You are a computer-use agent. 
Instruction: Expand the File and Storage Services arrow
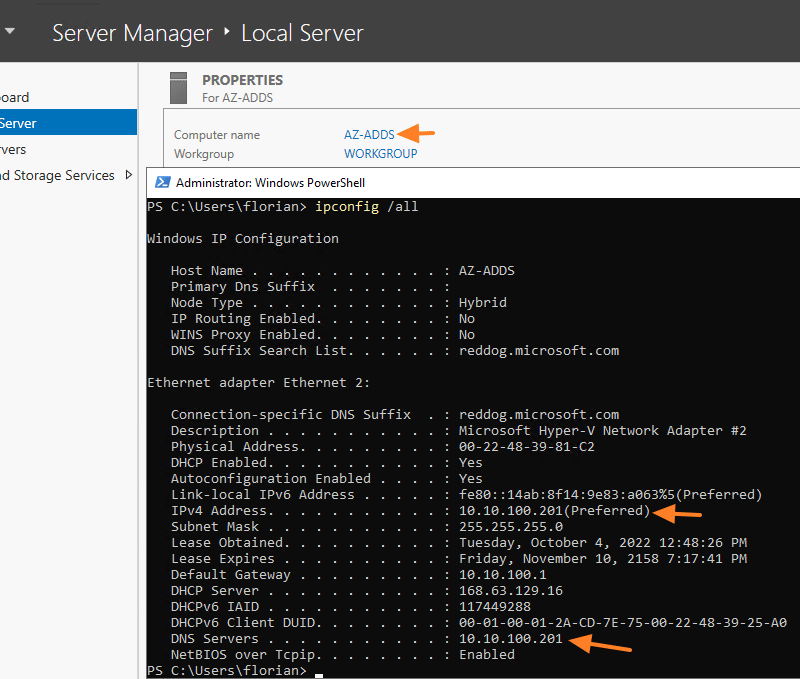[128, 175]
